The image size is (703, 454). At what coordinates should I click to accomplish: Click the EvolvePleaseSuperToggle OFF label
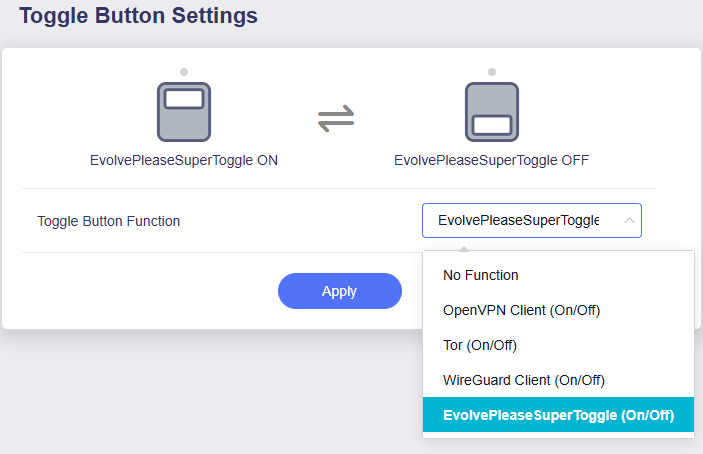coord(491,159)
